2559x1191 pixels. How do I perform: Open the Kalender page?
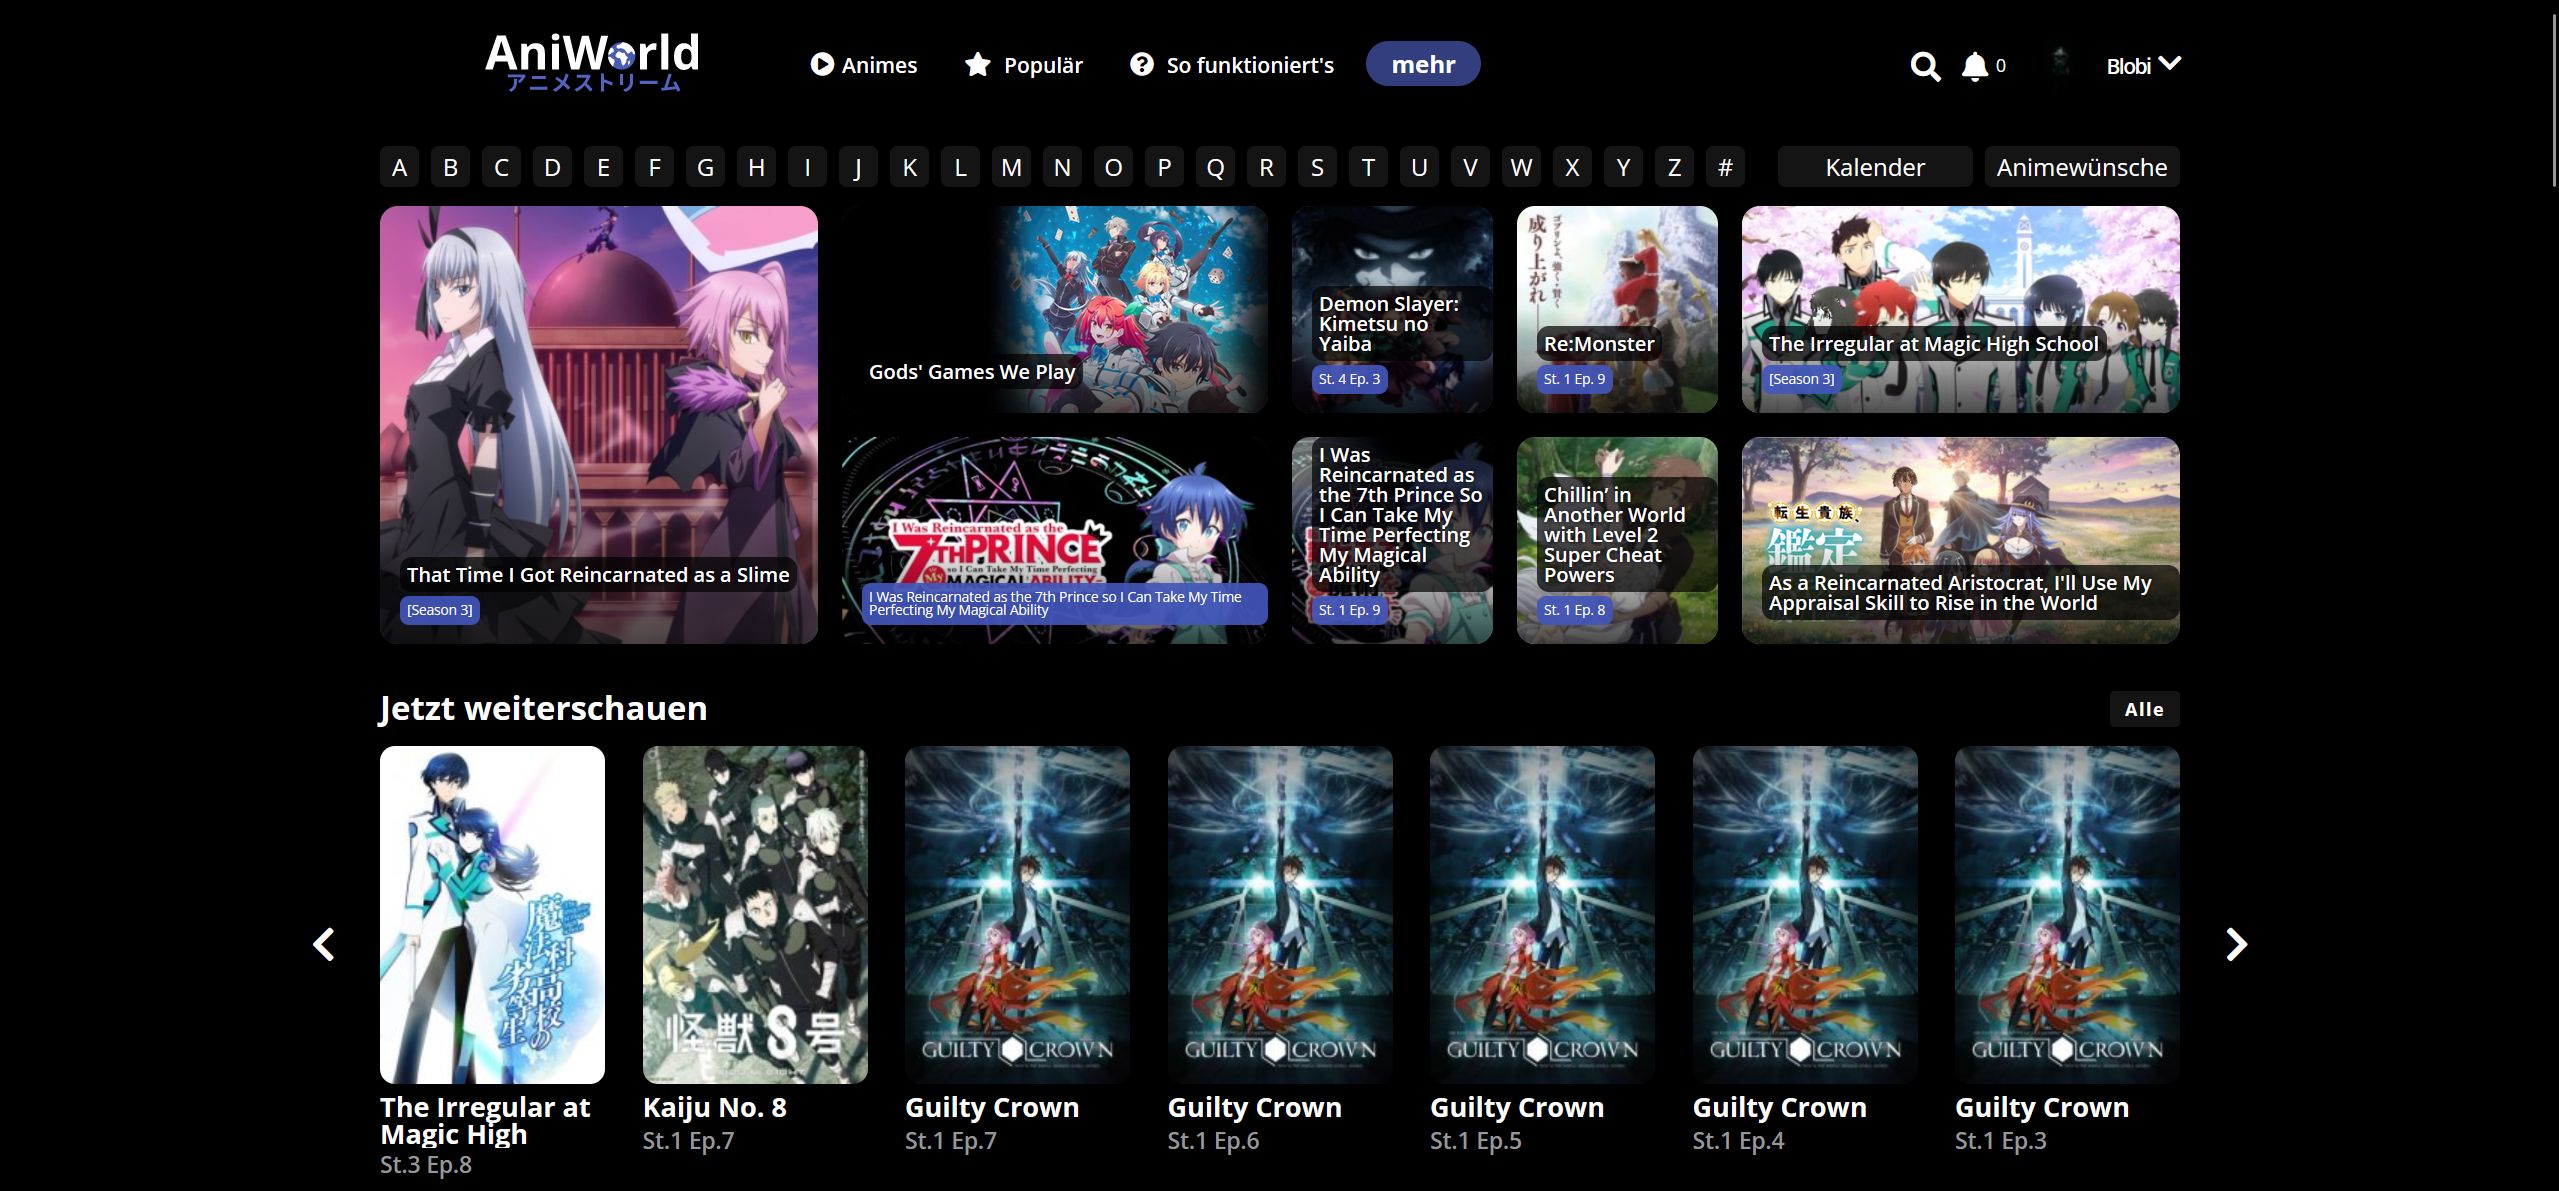point(1875,167)
